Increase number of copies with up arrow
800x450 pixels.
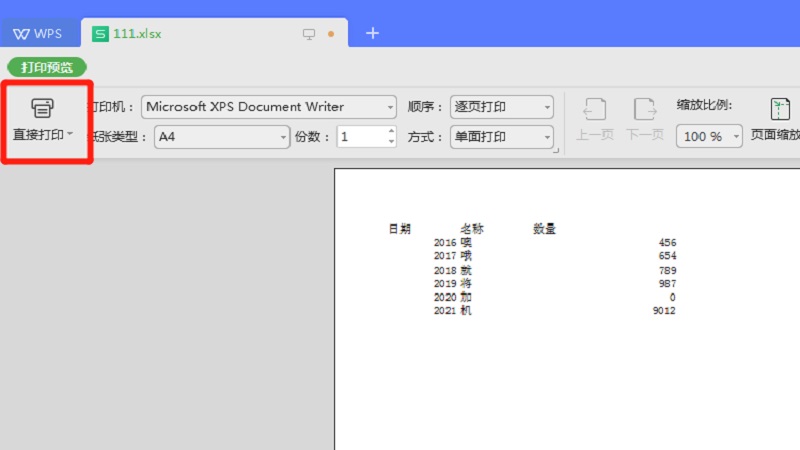click(x=391, y=131)
